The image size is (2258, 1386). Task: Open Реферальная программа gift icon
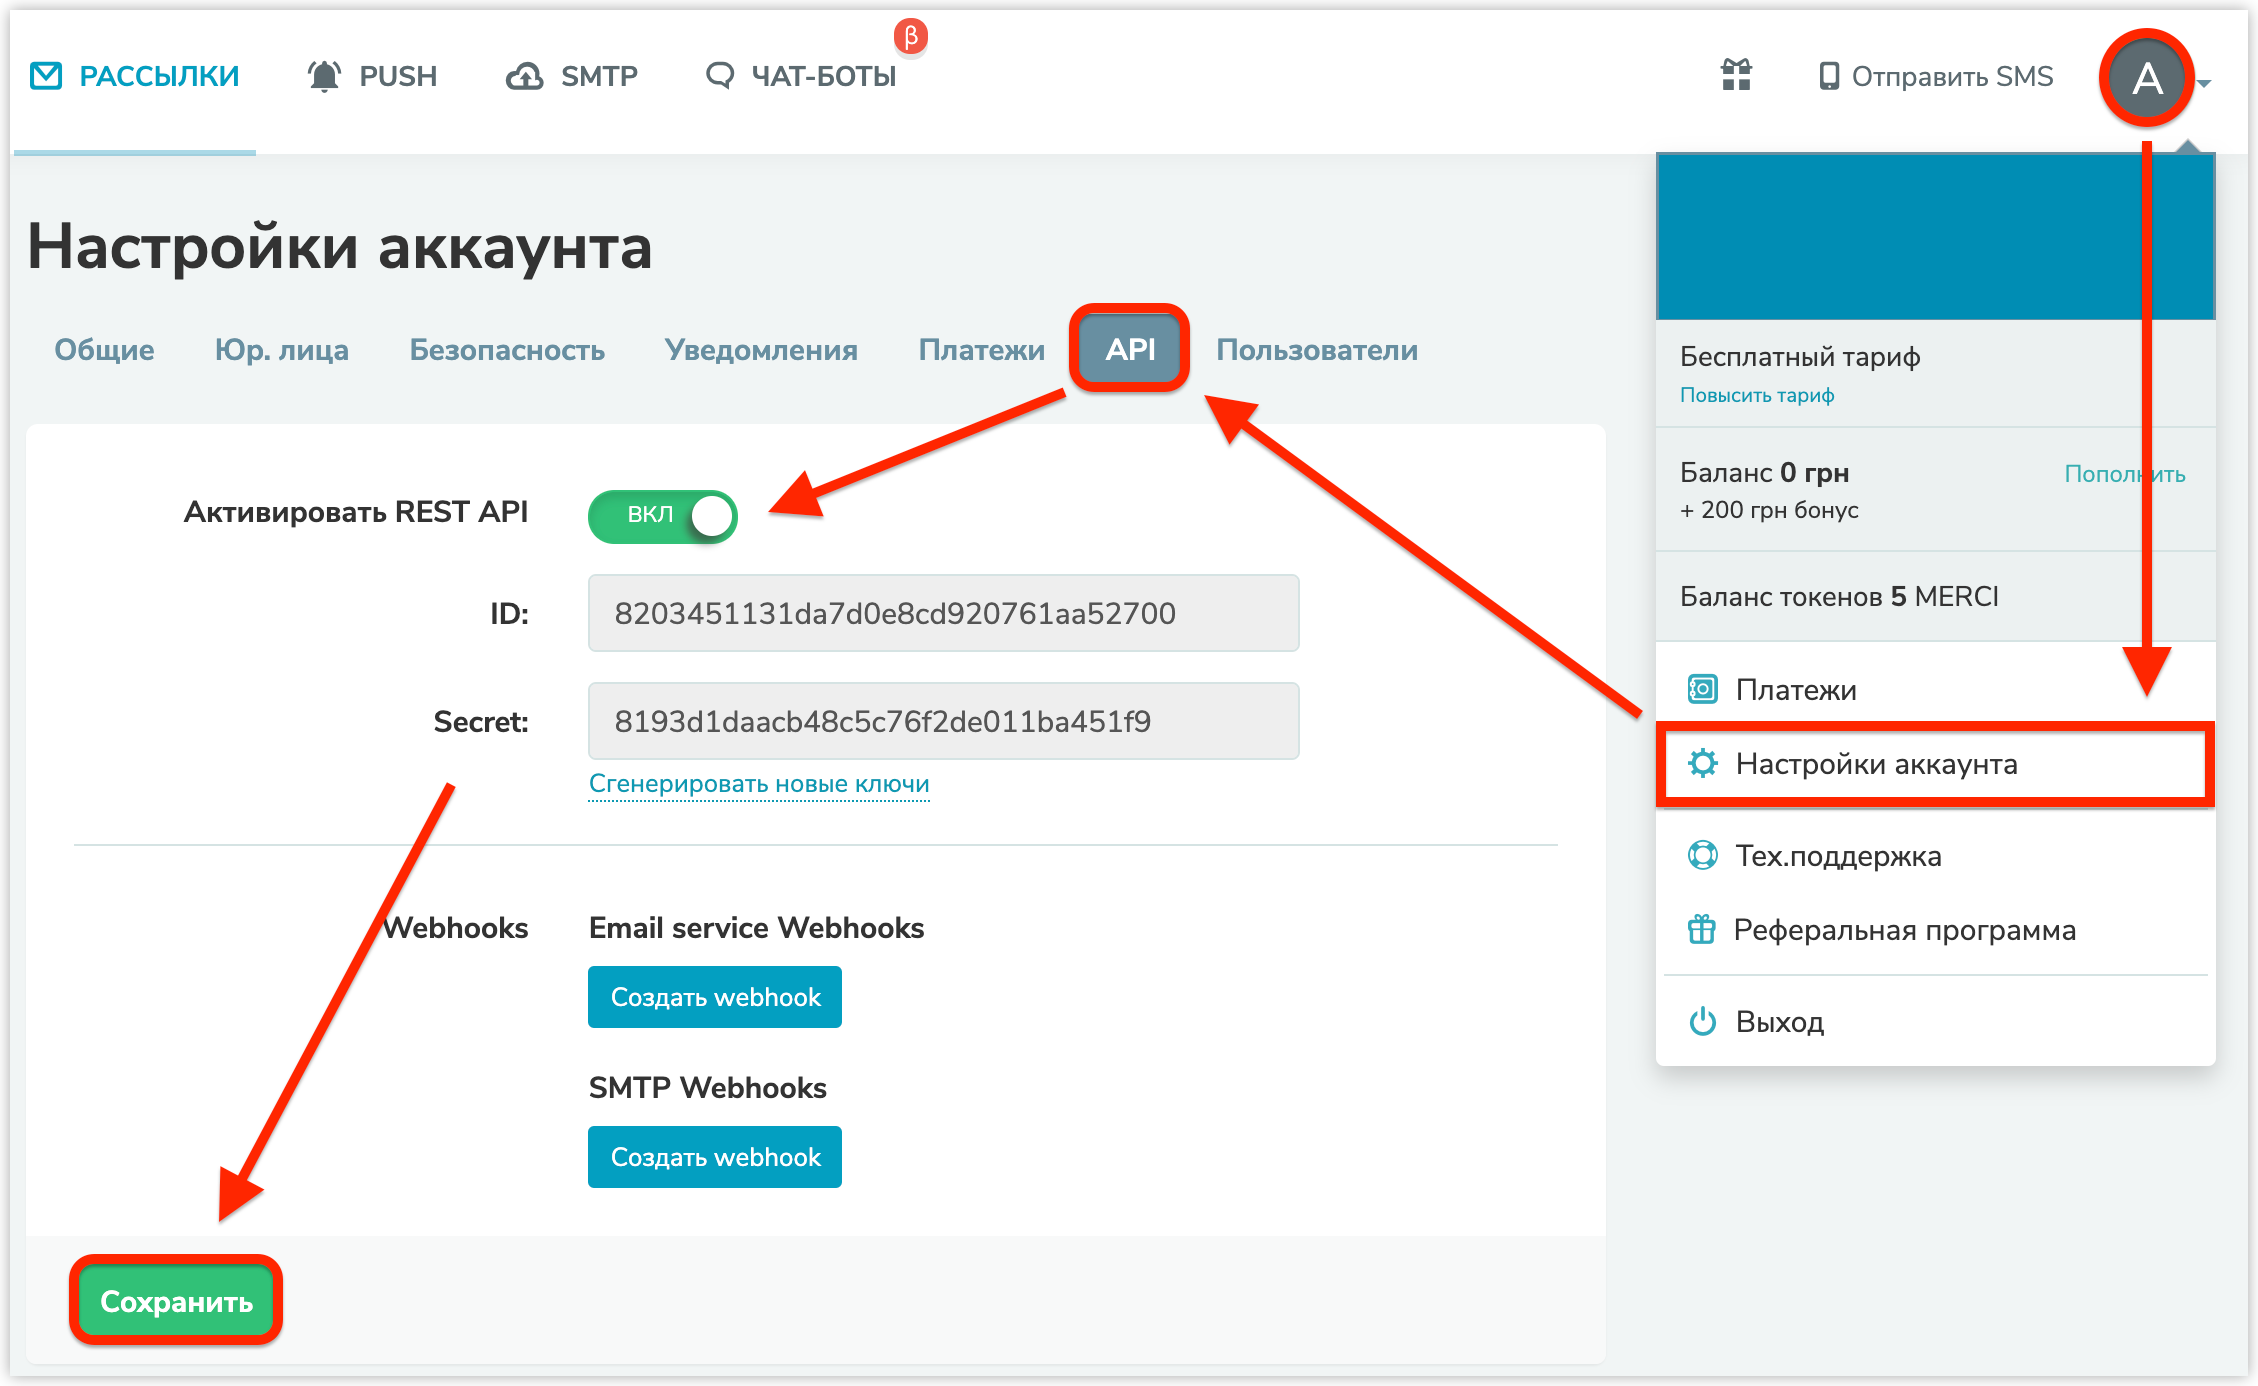(x=1702, y=930)
